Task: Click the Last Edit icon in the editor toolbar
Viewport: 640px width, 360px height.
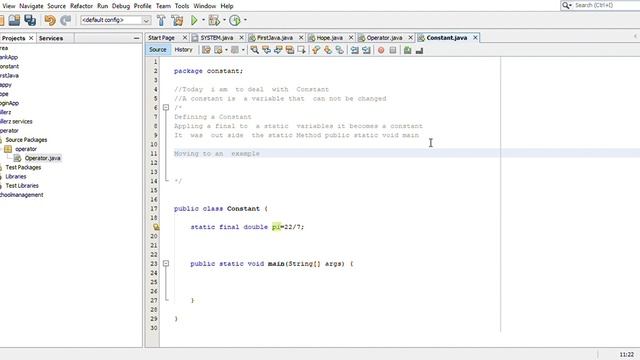Action: click(x=206, y=50)
